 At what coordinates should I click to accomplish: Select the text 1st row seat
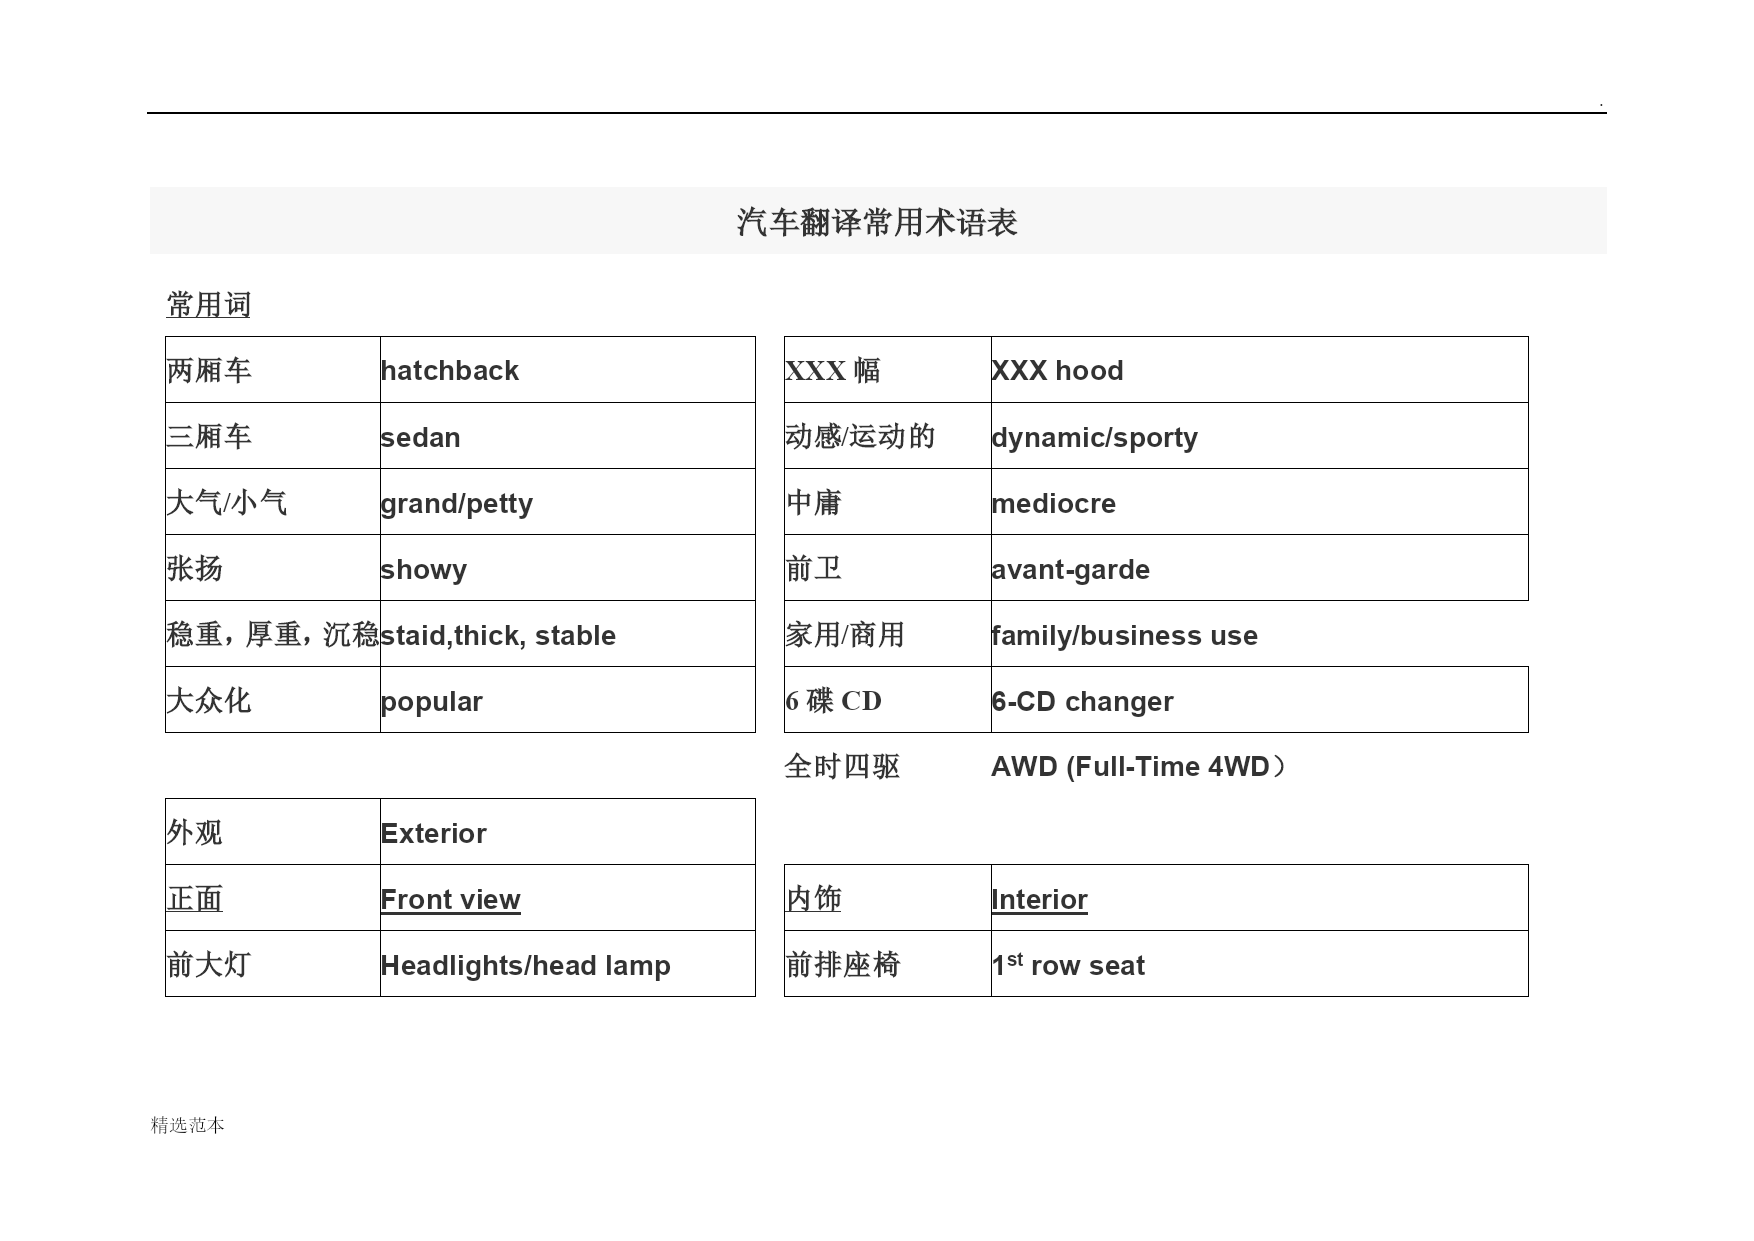[1068, 965]
